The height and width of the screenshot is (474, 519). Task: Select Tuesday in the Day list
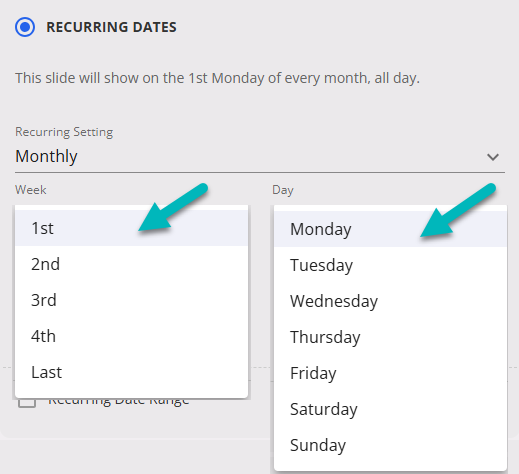(390, 265)
